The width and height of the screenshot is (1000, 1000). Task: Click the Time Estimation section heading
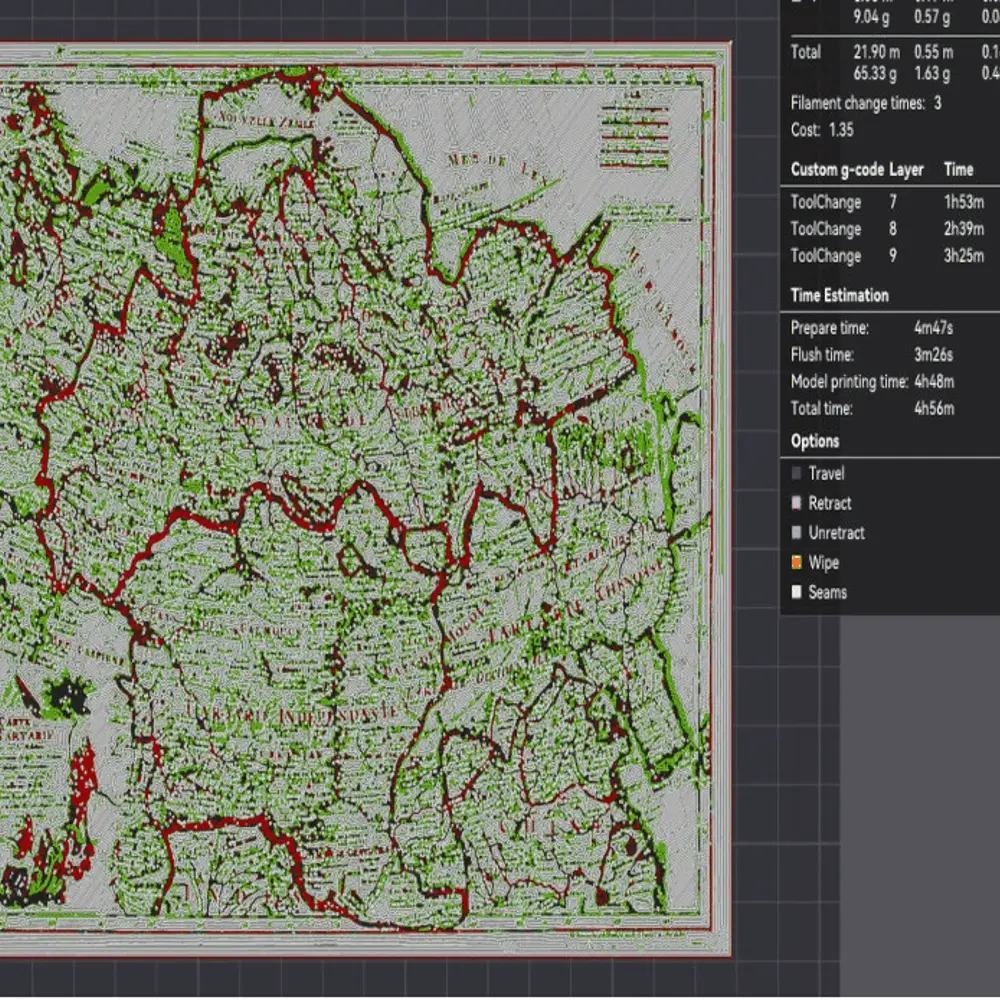[839, 295]
